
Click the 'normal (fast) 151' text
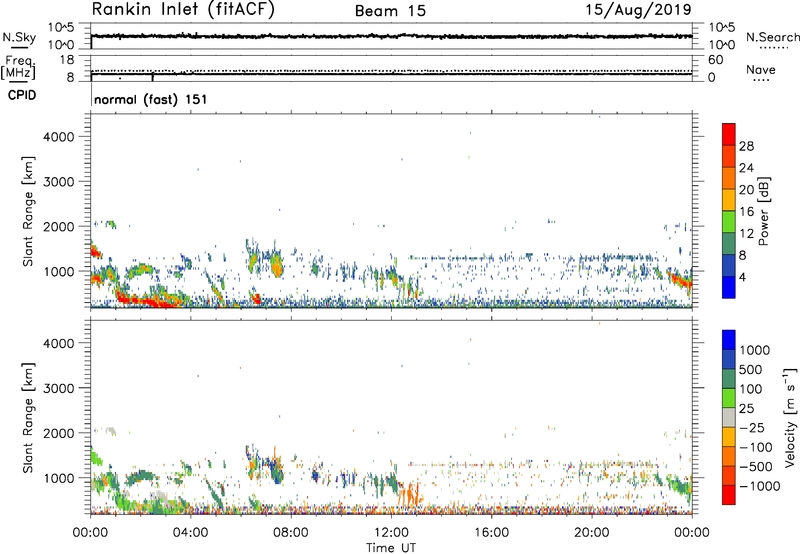(x=151, y=99)
